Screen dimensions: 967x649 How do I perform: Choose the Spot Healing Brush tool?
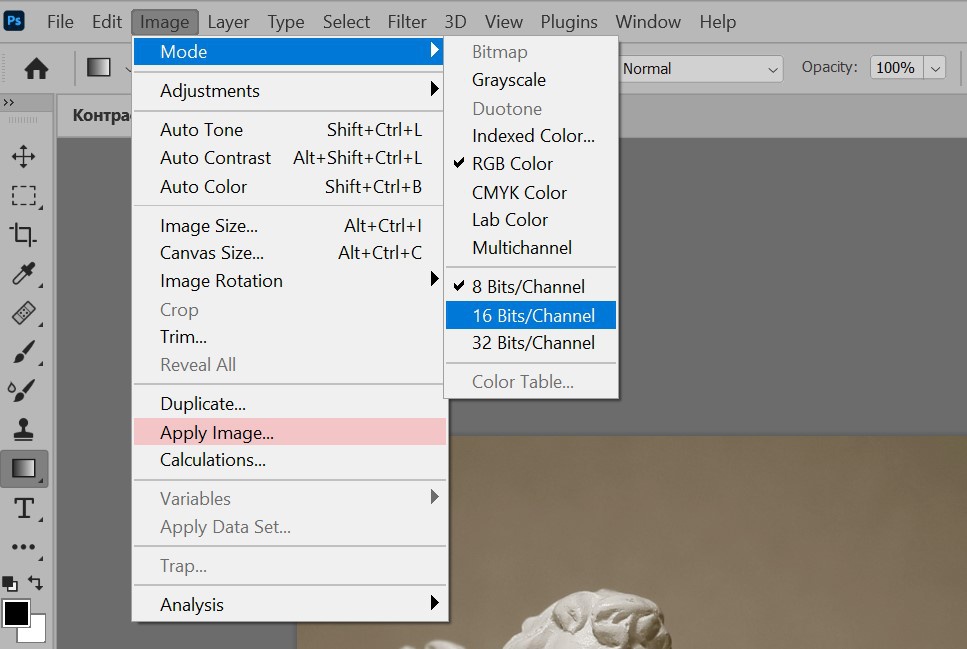click(23, 313)
